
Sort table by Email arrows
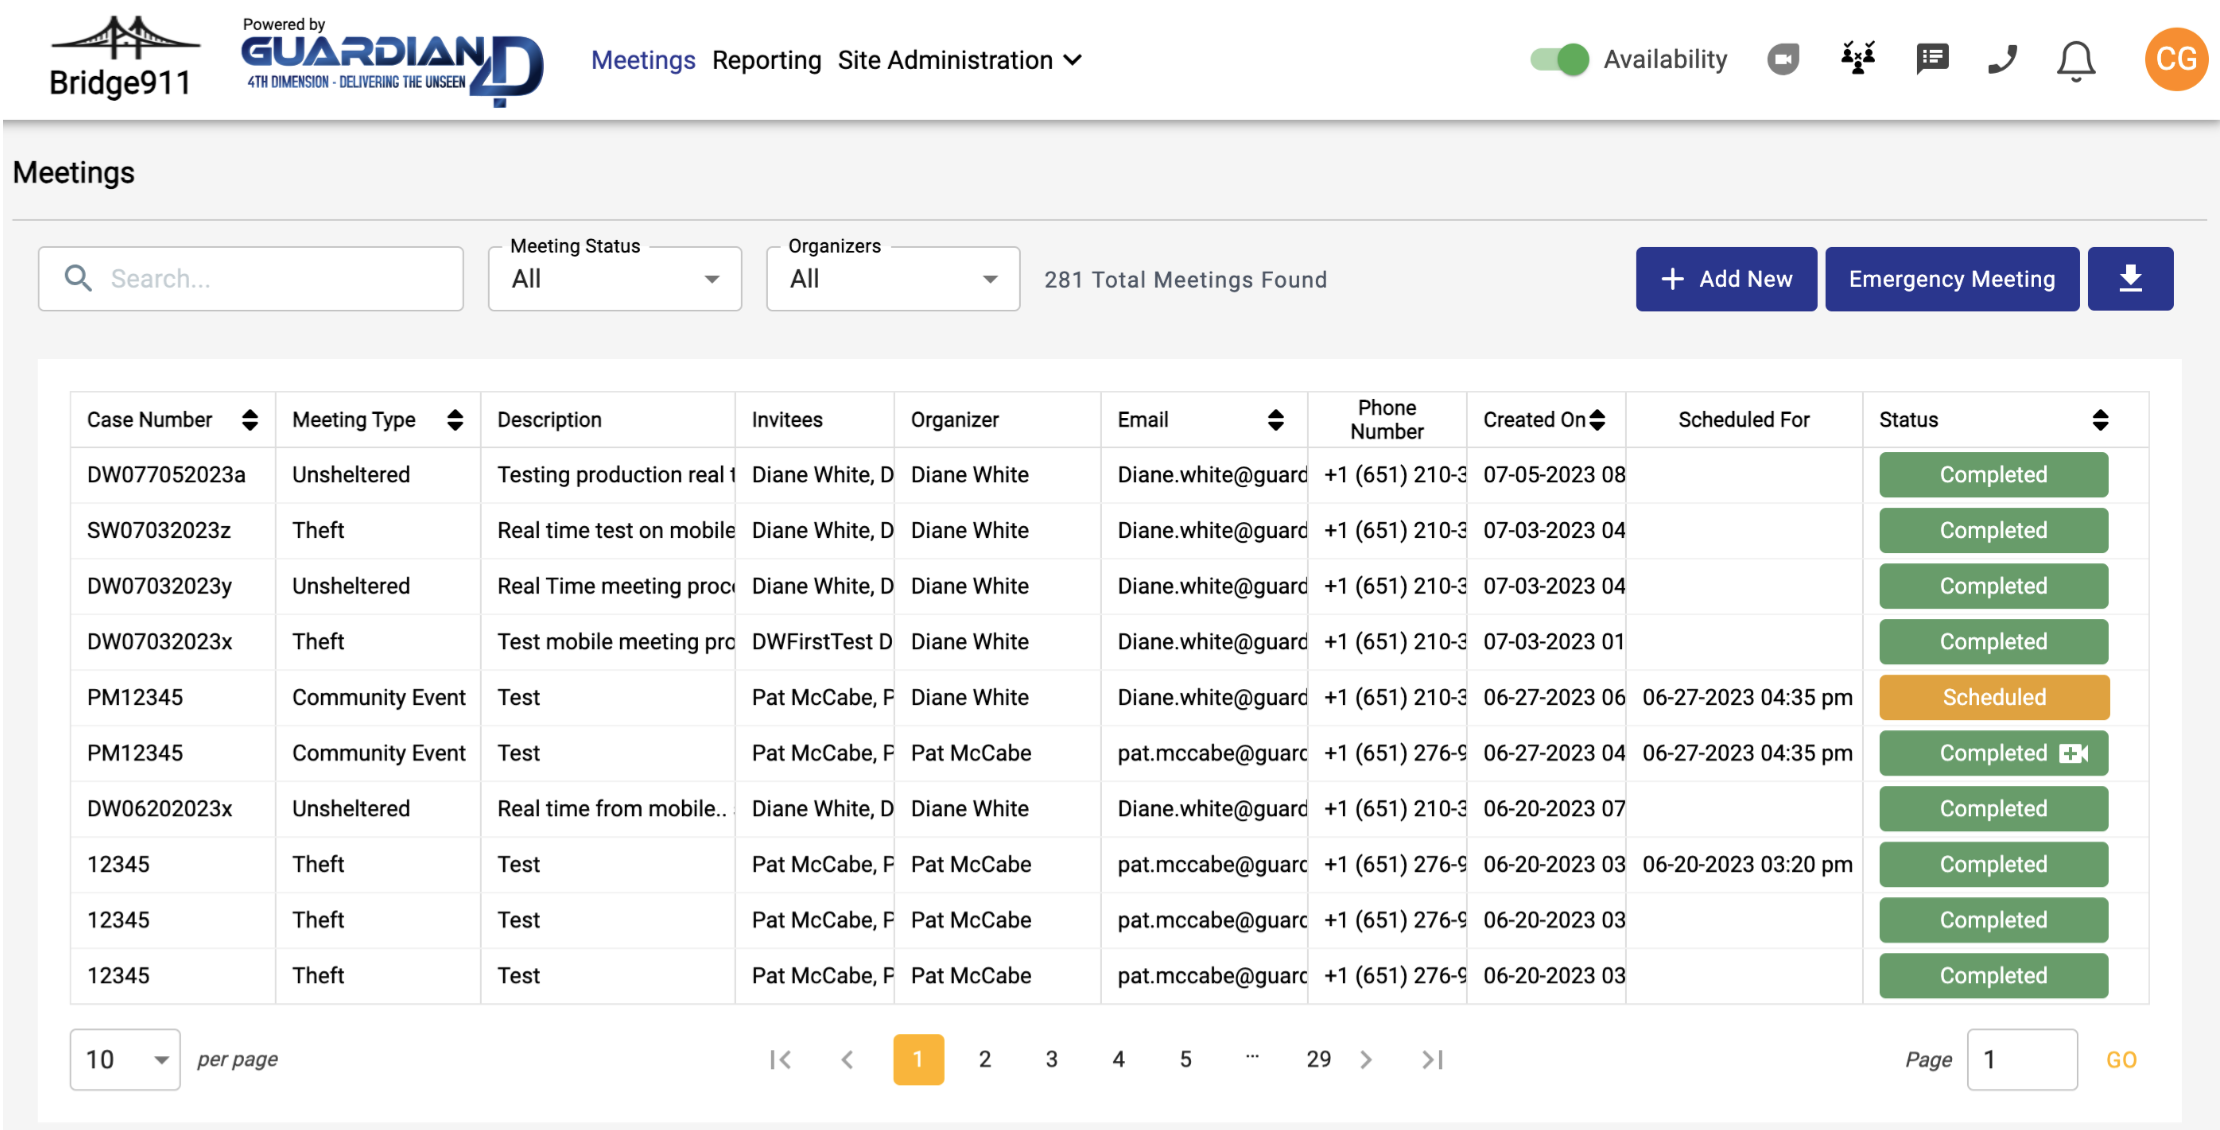[x=1275, y=420]
